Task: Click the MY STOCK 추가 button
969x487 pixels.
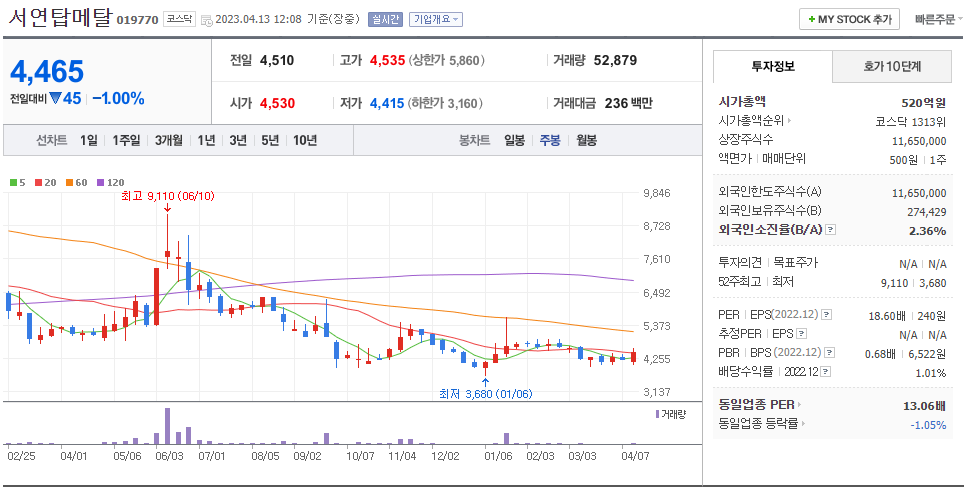Action: coord(849,20)
